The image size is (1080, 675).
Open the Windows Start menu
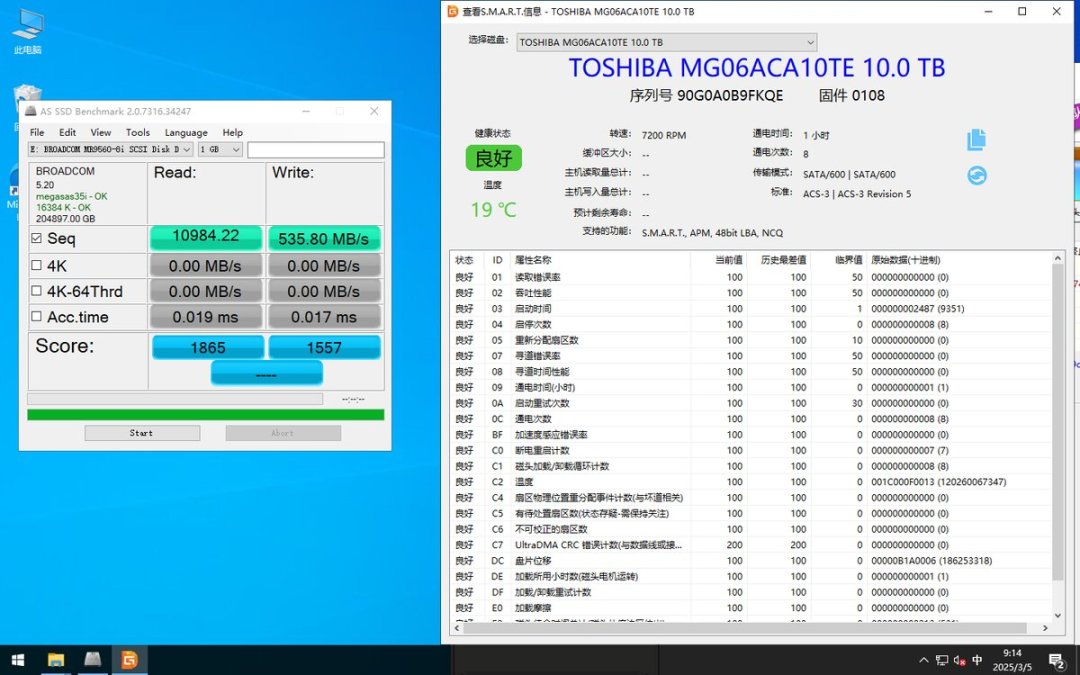tap(18, 660)
